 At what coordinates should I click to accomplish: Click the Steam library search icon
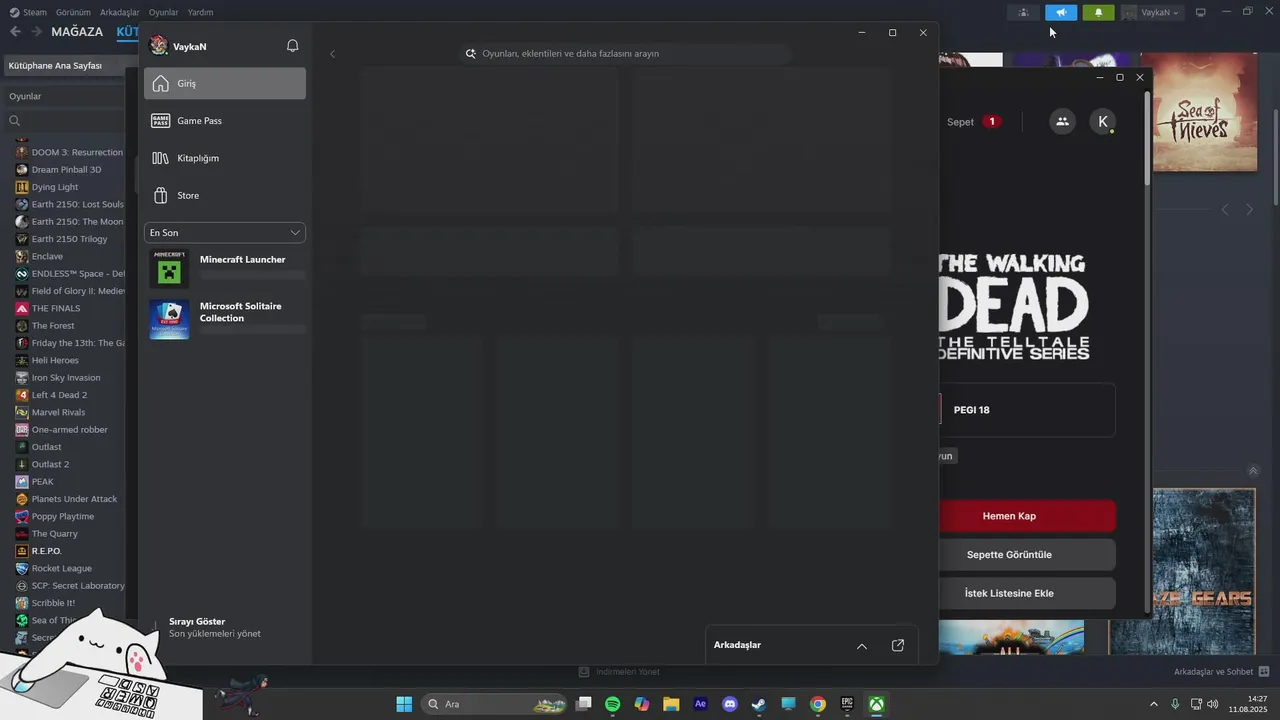tap(15, 121)
